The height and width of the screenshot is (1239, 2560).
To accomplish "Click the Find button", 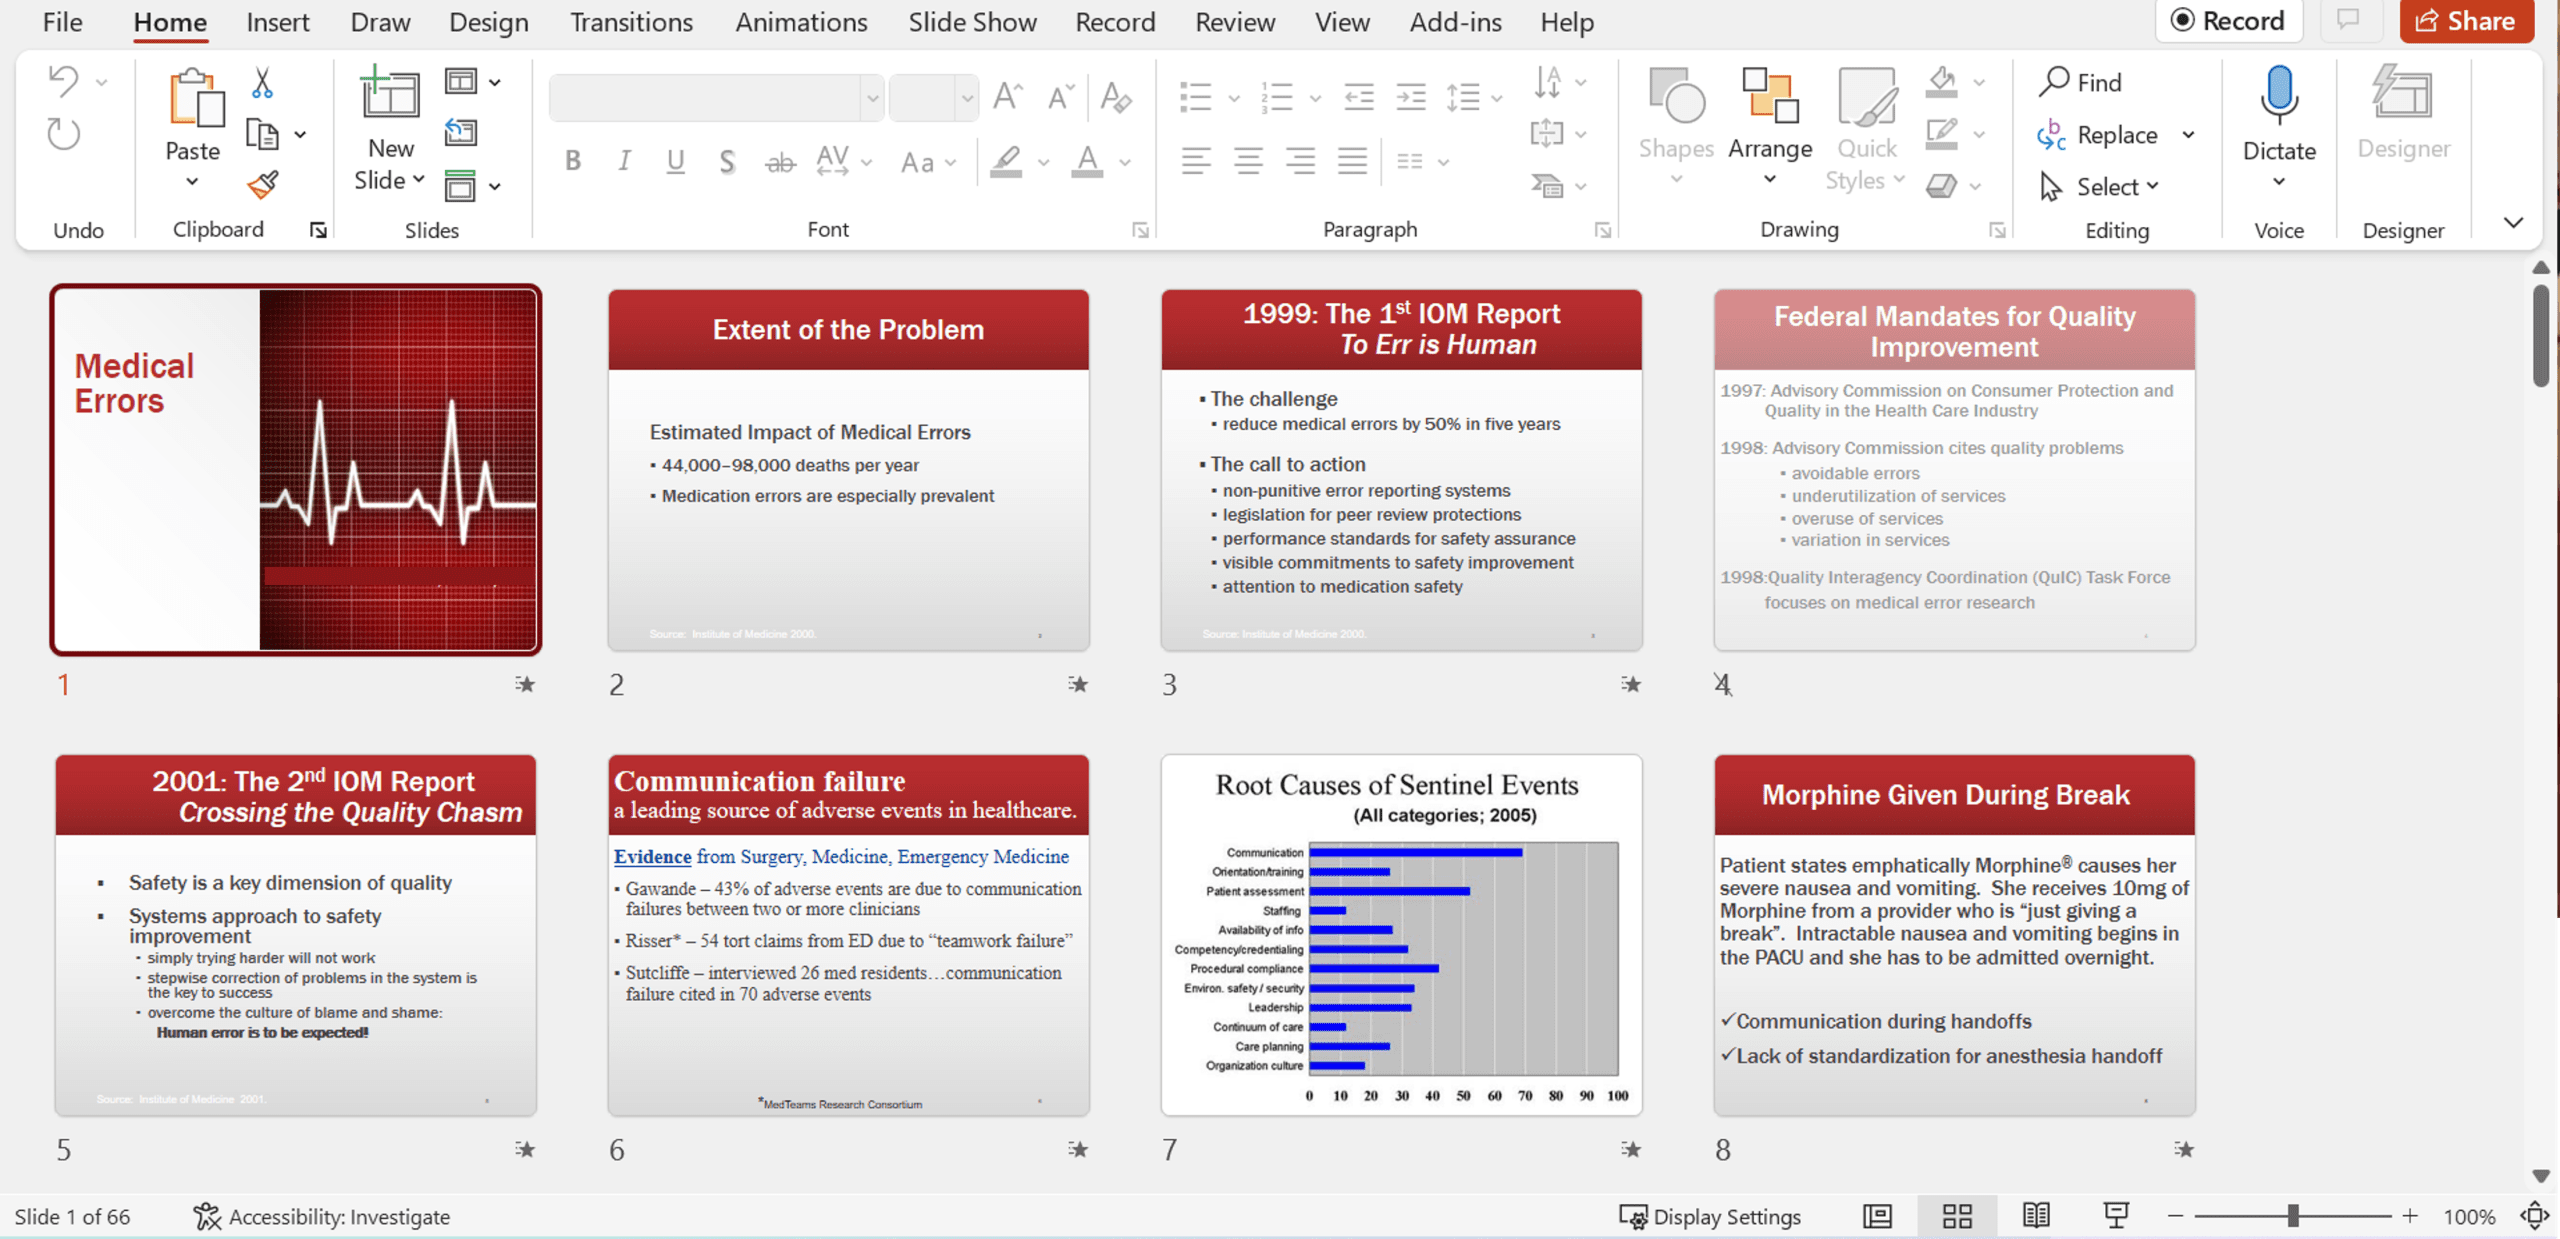I will click(x=2081, y=82).
